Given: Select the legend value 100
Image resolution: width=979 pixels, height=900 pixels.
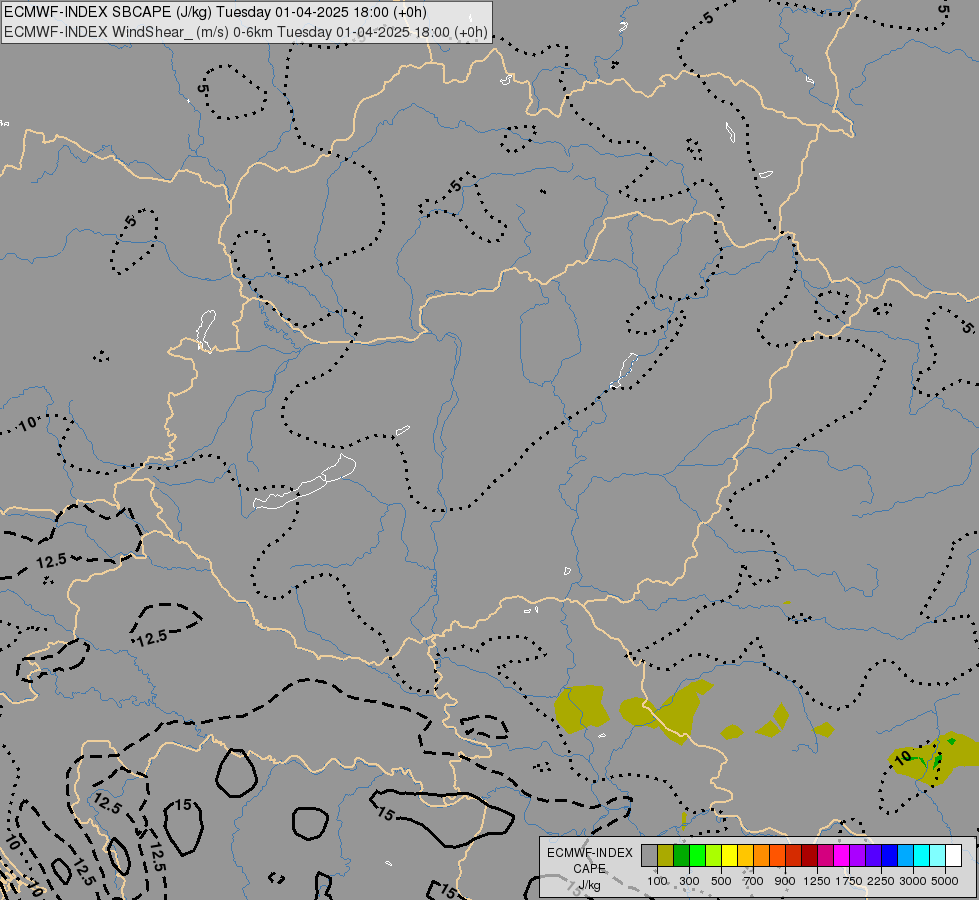Looking at the screenshot, I should tap(657, 881).
